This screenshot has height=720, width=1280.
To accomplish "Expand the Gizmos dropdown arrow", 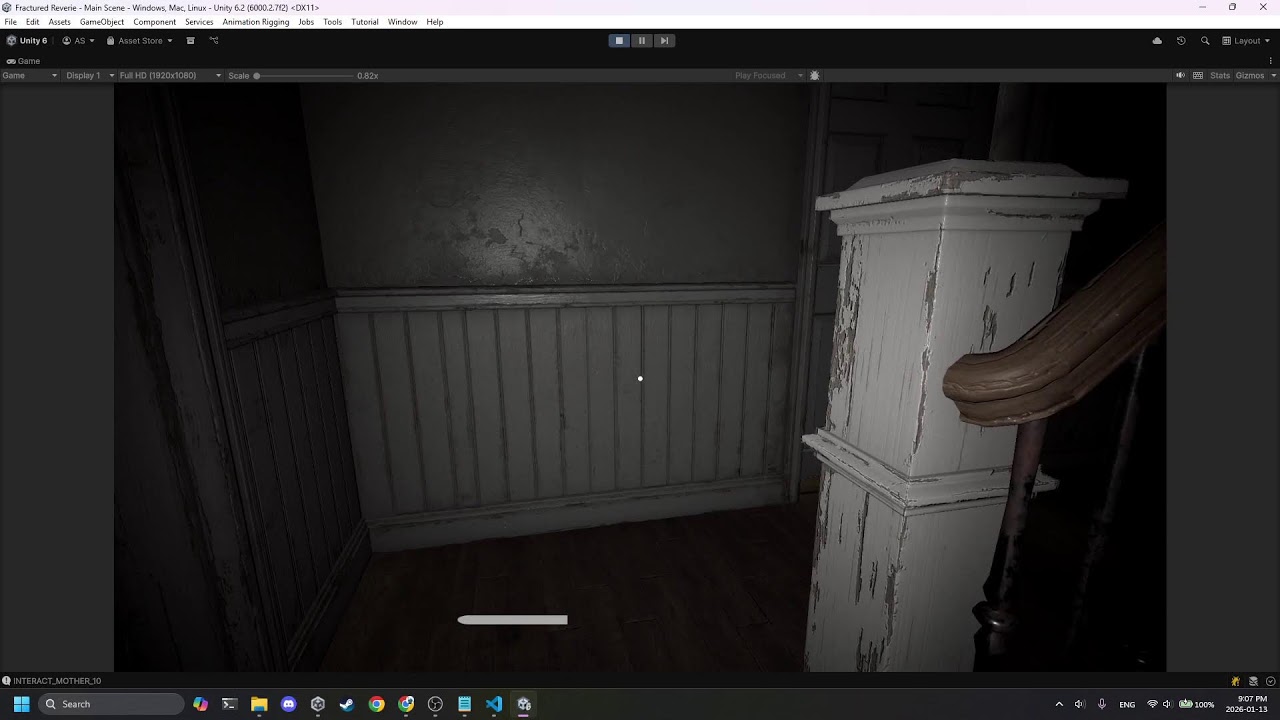I will coord(1272,75).
